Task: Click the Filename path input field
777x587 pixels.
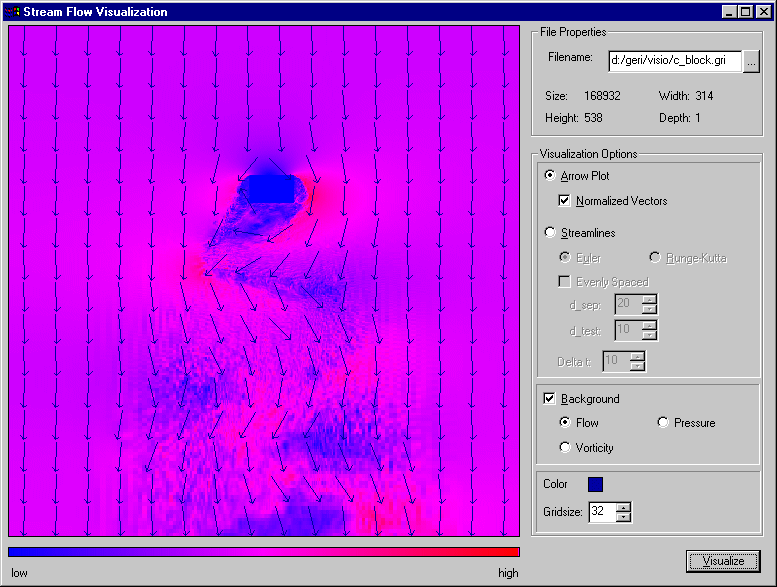Action: click(x=674, y=61)
